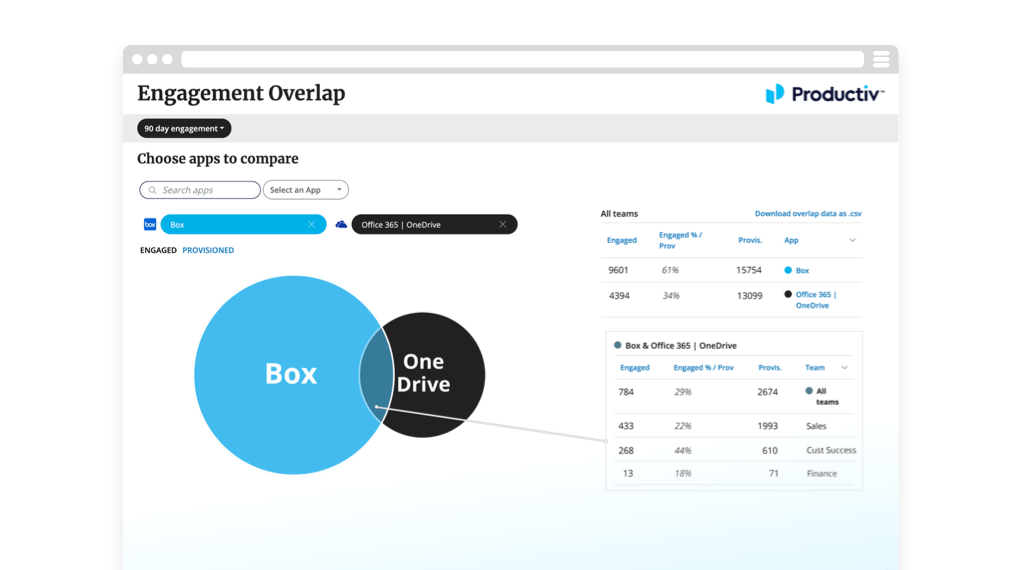Sort by App column header
The height and width of the screenshot is (570, 1020).
[x=791, y=240]
